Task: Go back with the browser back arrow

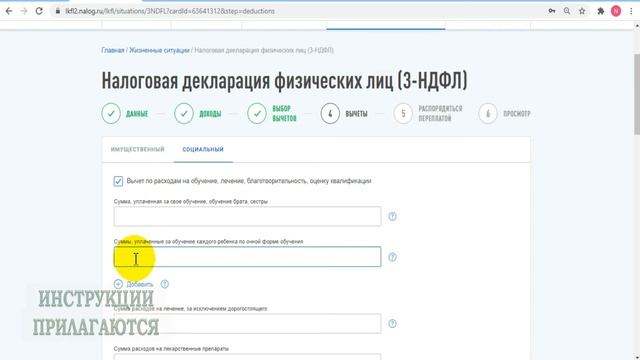Action: pyautogui.click(x=9, y=11)
